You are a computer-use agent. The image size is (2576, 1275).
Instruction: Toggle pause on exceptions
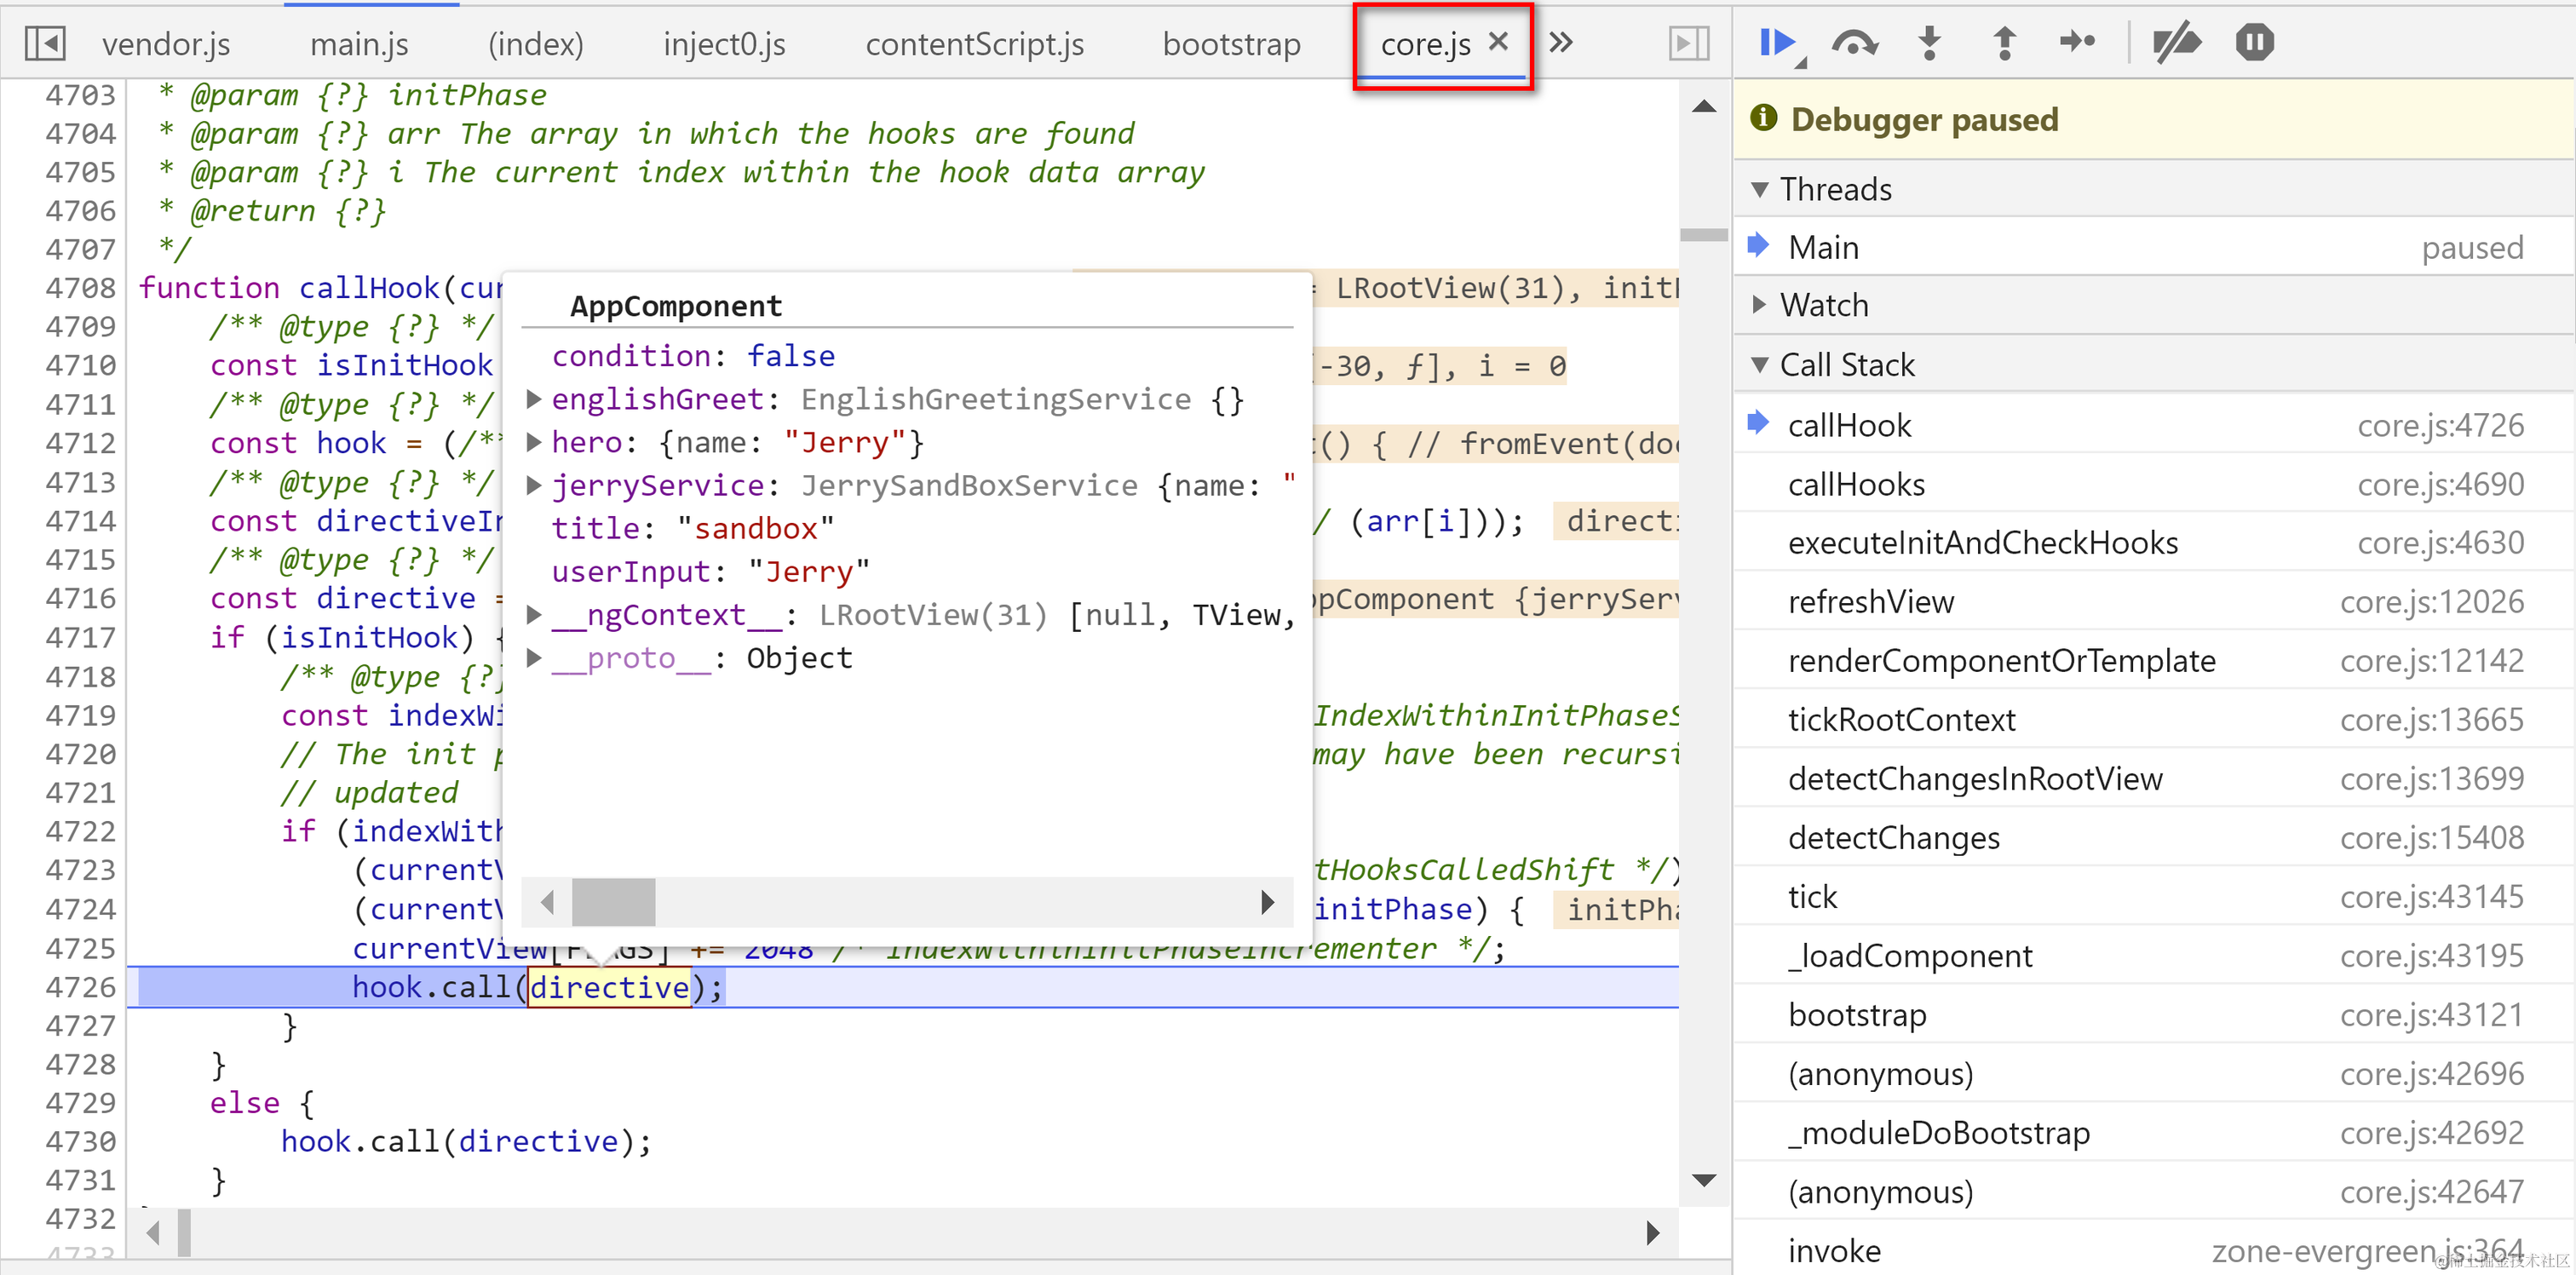pos(2254,43)
